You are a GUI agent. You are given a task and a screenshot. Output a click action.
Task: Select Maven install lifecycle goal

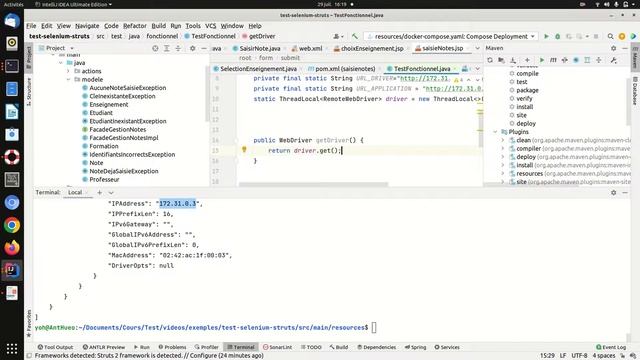point(524,107)
